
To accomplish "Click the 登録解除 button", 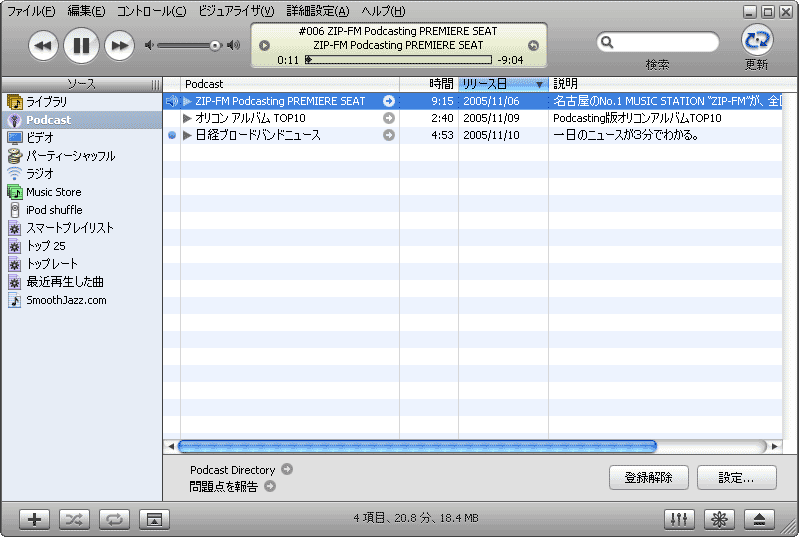I will click(x=649, y=478).
